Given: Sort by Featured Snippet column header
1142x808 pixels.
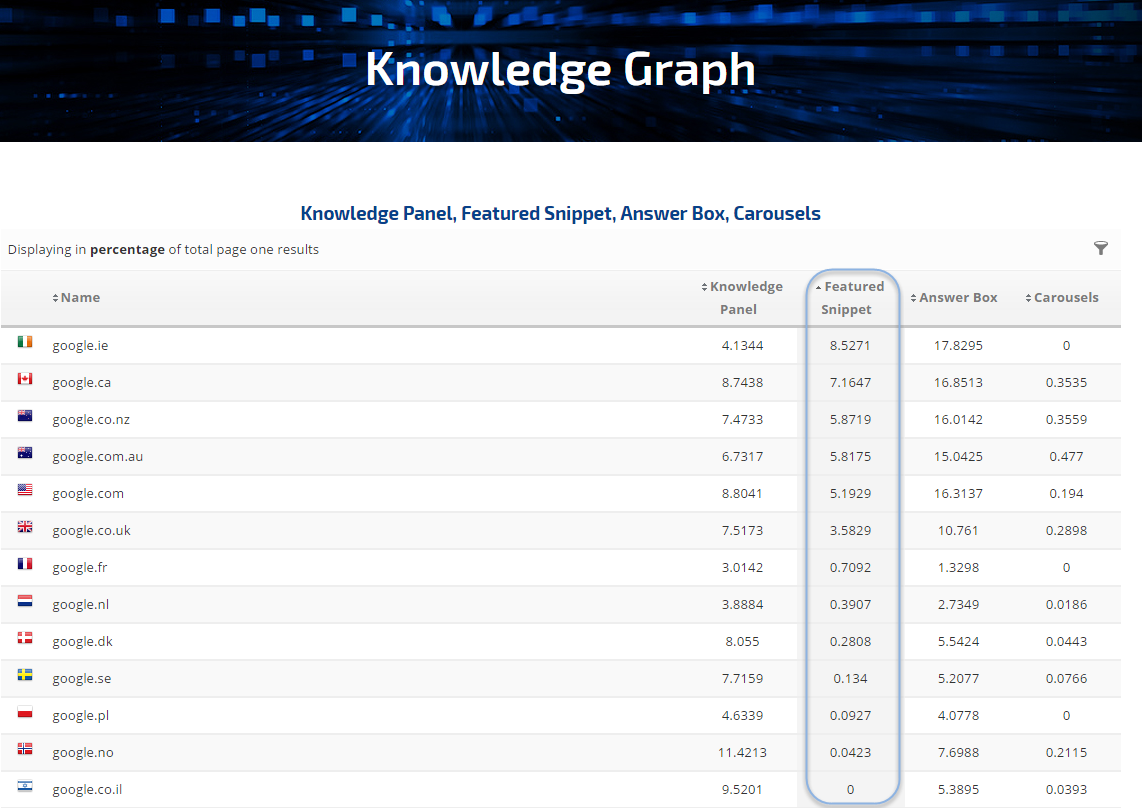Looking at the screenshot, I should pyautogui.click(x=850, y=297).
